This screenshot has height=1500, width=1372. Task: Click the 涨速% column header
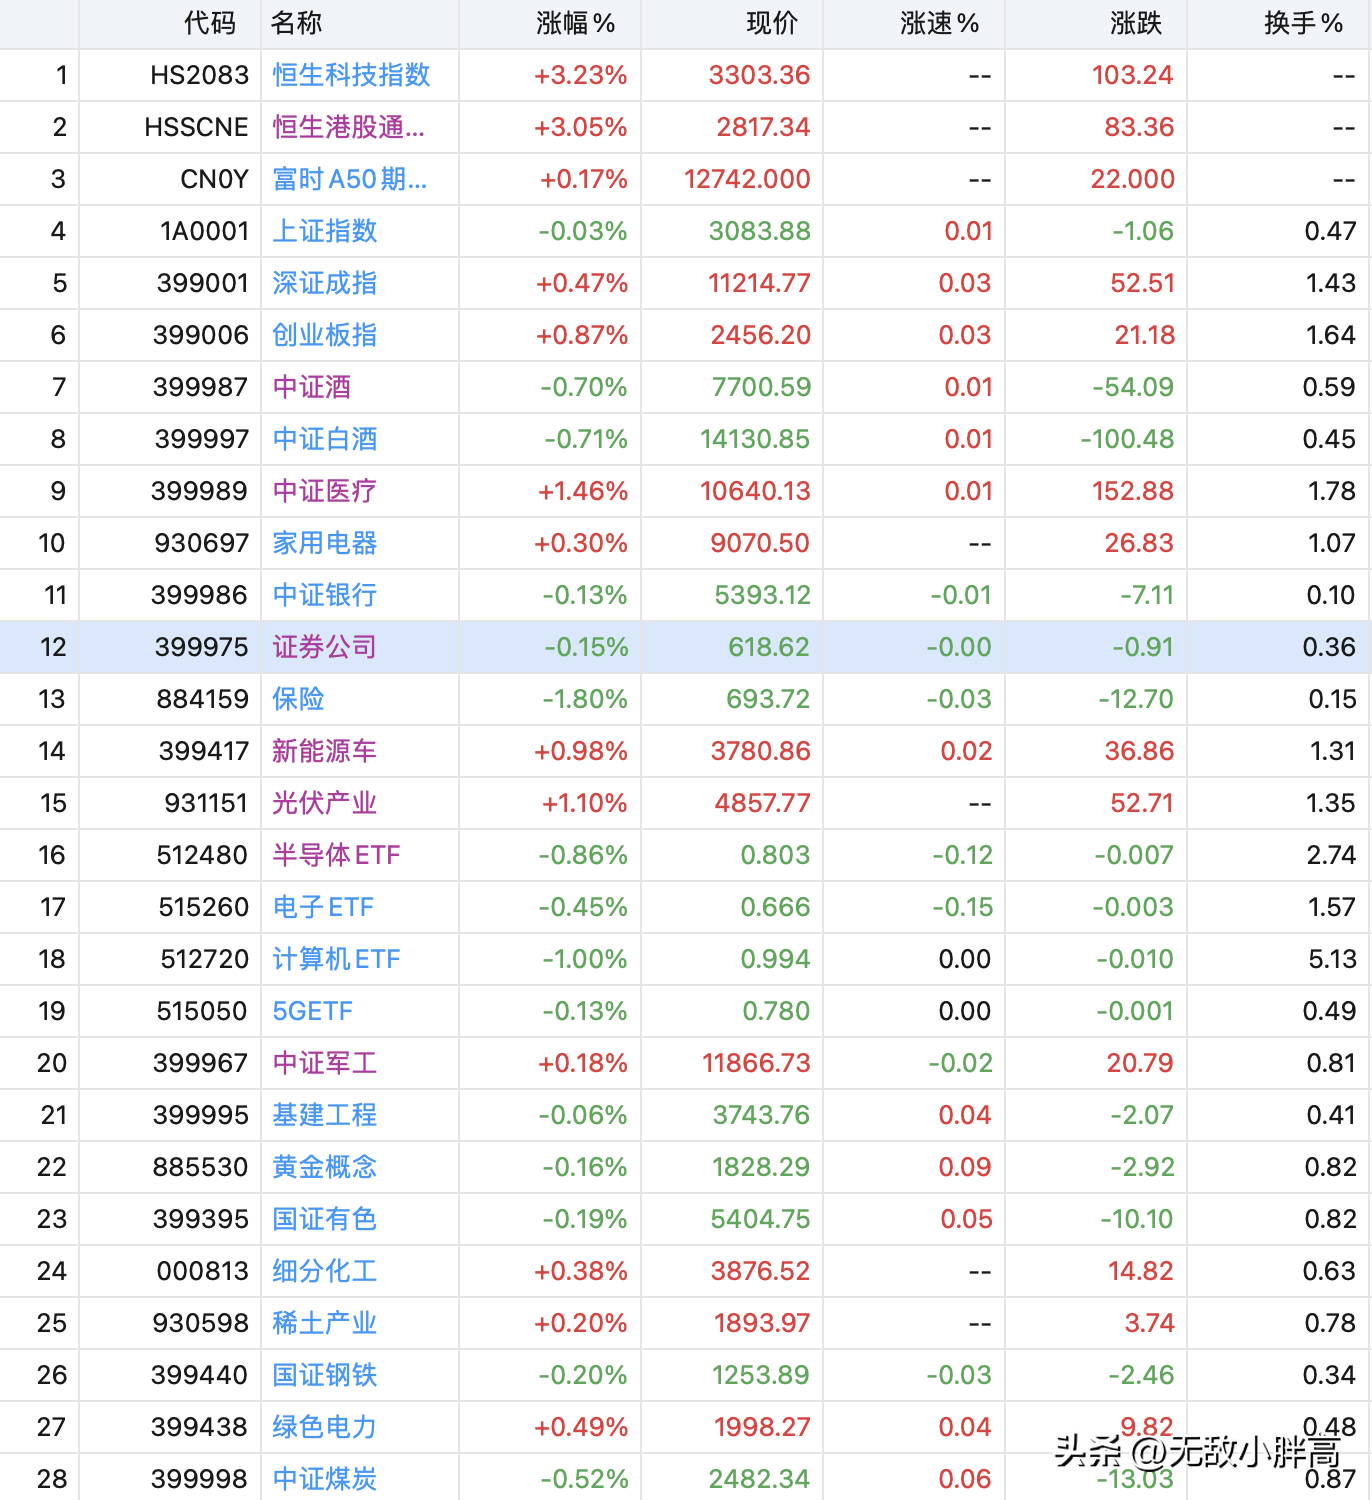[x=939, y=23]
